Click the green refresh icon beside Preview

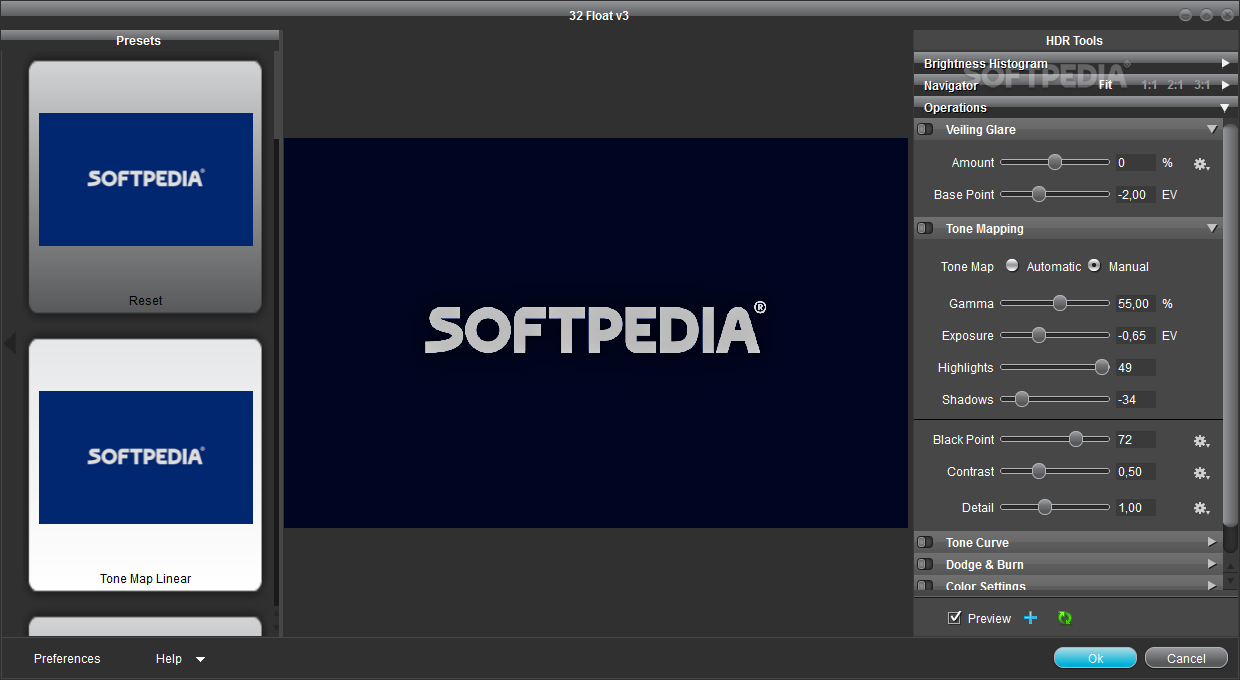click(x=1065, y=618)
